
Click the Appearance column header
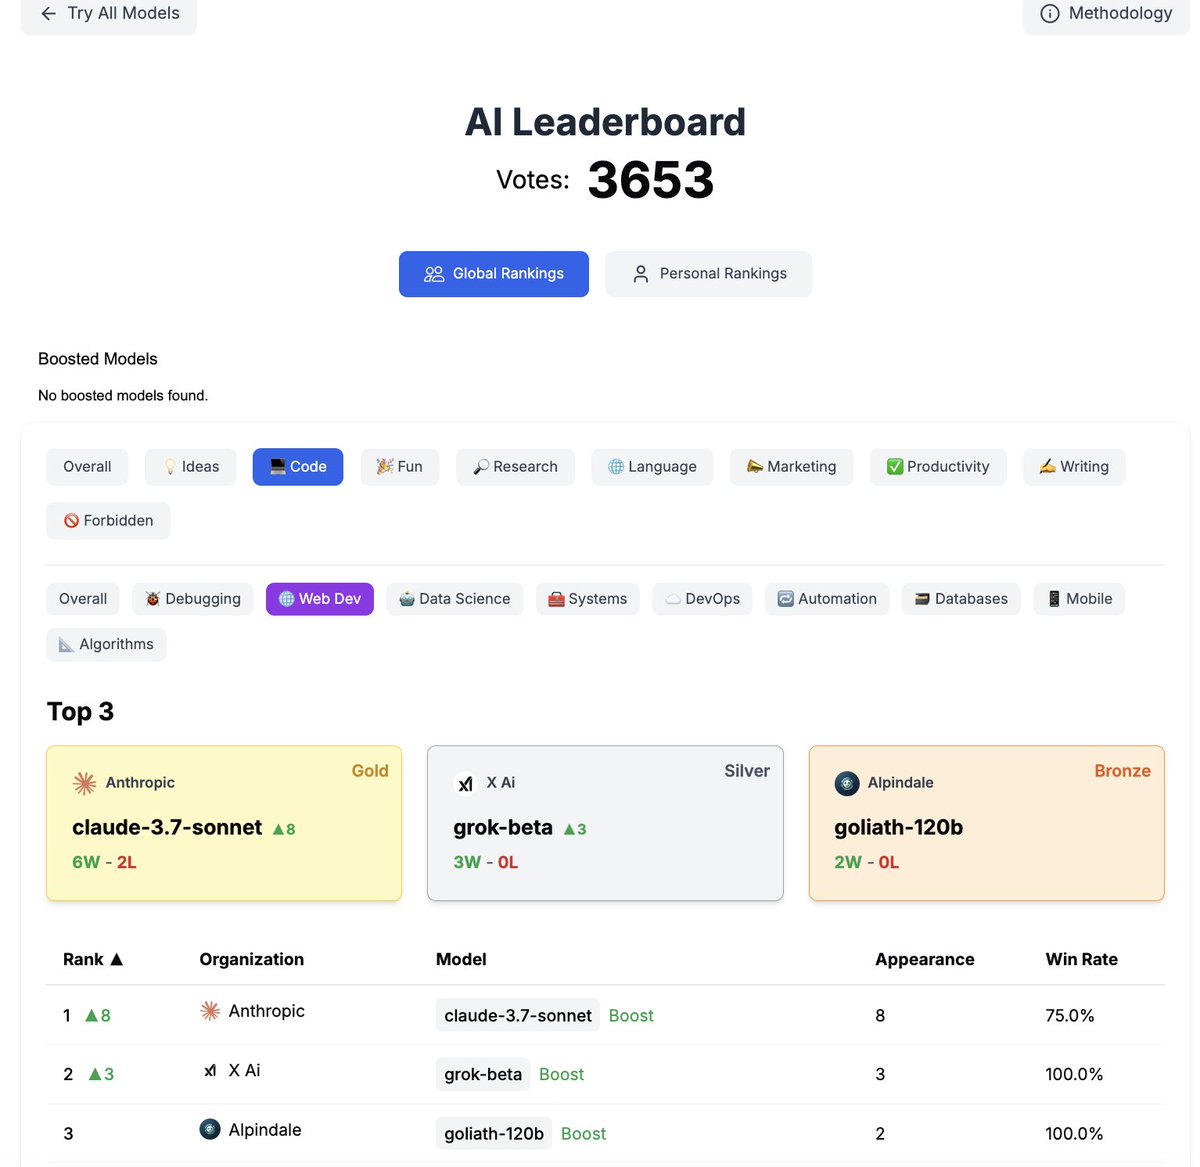(925, 959)
